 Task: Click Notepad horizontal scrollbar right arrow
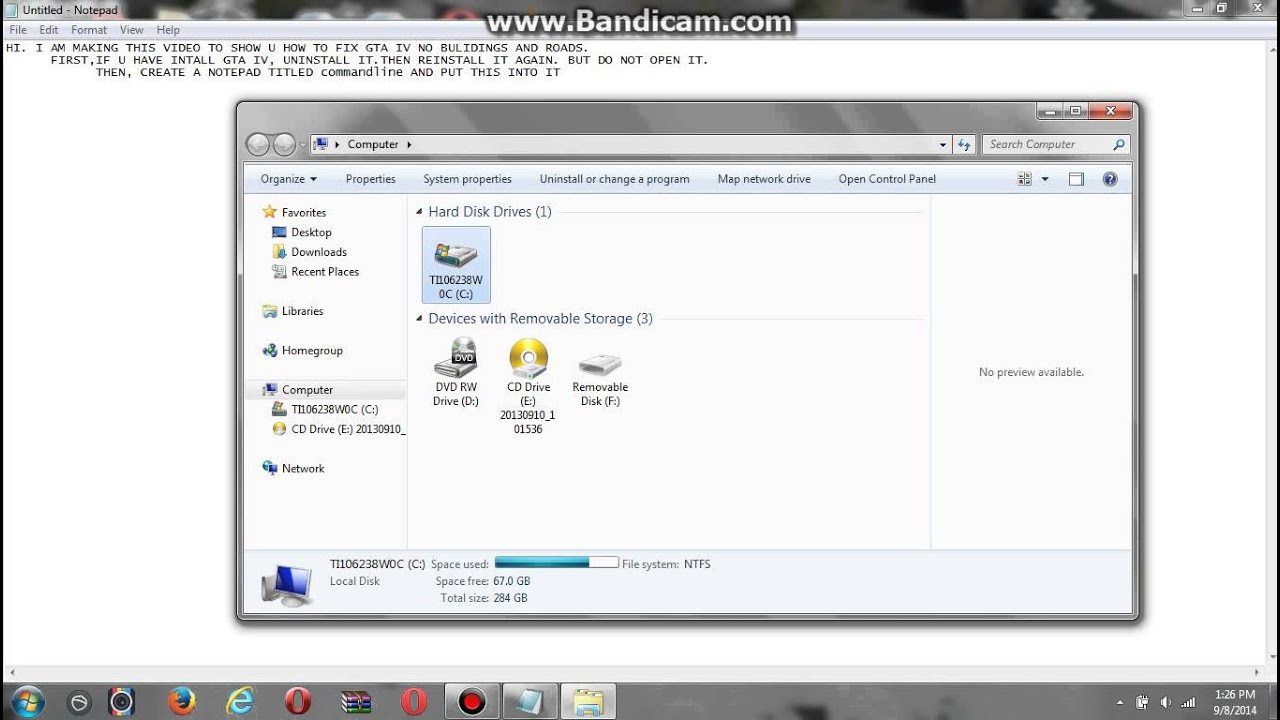click(x=1258, y=673)
